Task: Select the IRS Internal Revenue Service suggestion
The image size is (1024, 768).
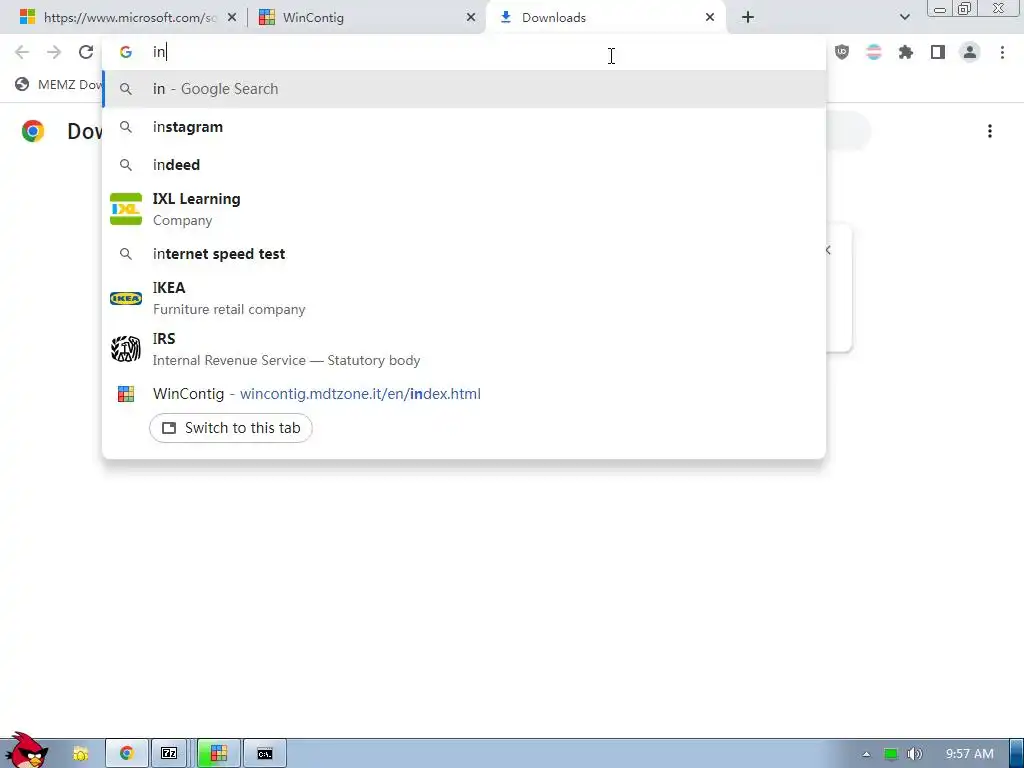Action: pos(464,349)
